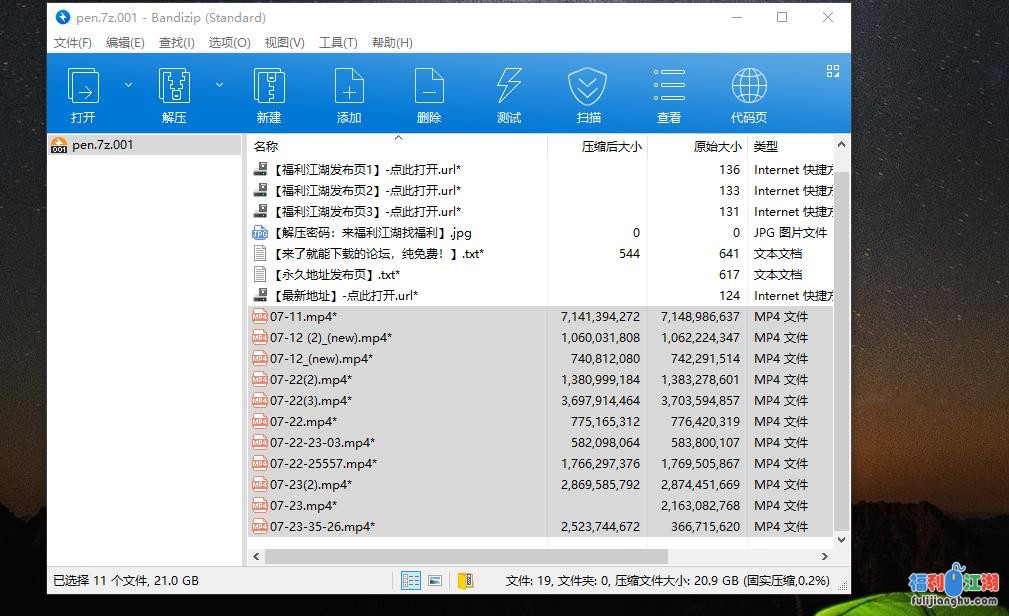Click the horizontal scrollbar right arrow
Viewport: 1009px width, 616px height.
coord(825,556)
